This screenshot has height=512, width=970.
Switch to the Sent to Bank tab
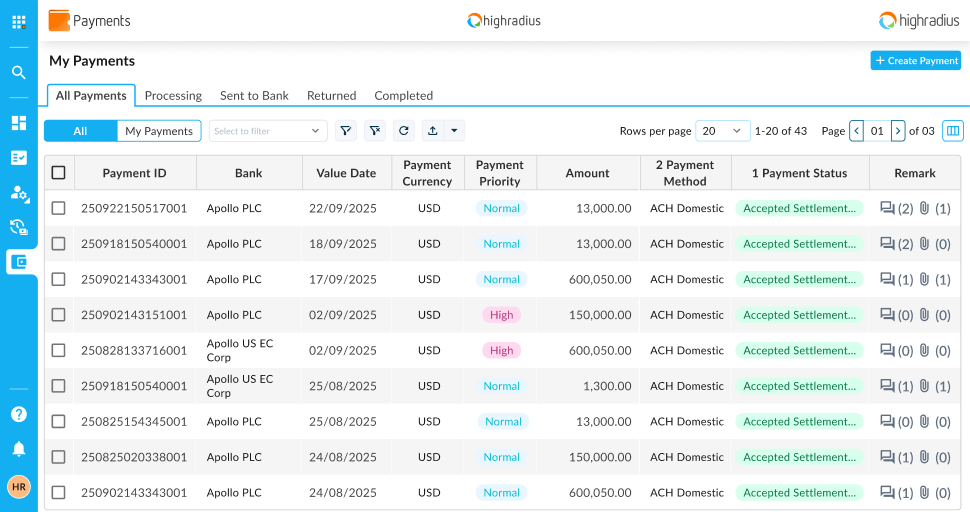click(x=254, y=96)
